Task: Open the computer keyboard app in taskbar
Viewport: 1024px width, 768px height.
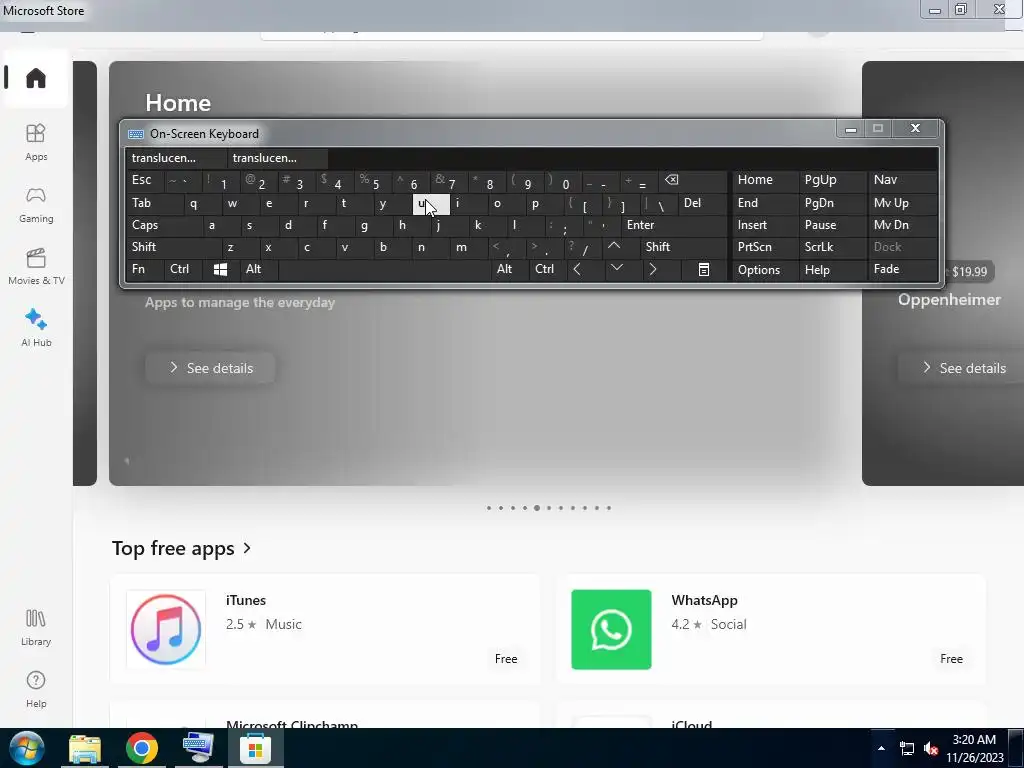Action: [x=198, y=748]
